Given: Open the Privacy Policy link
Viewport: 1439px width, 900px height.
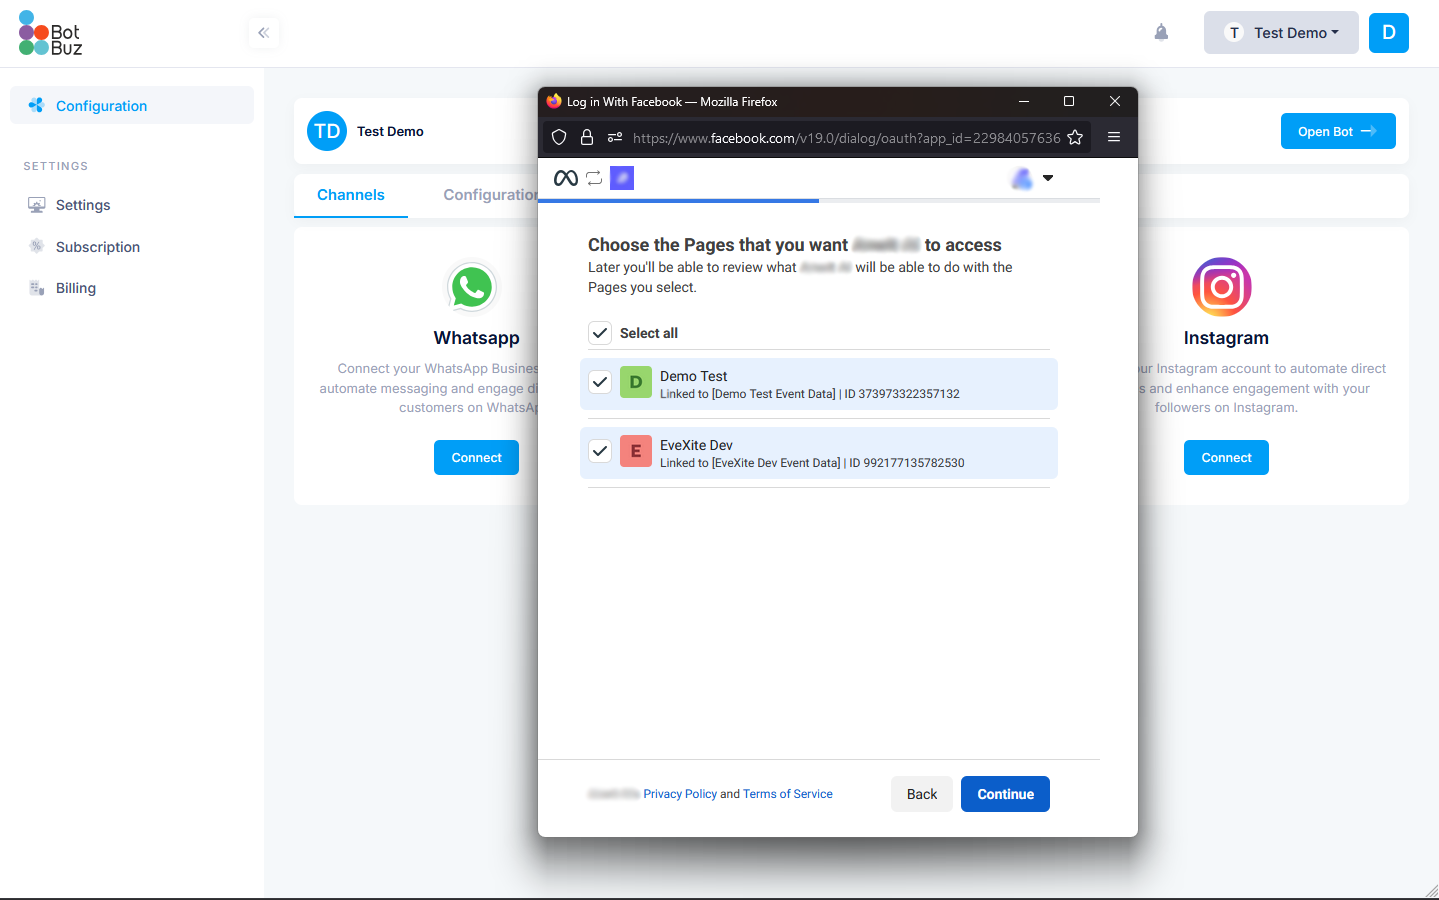Looking at the screenshot, I should [x=680, y=794].
